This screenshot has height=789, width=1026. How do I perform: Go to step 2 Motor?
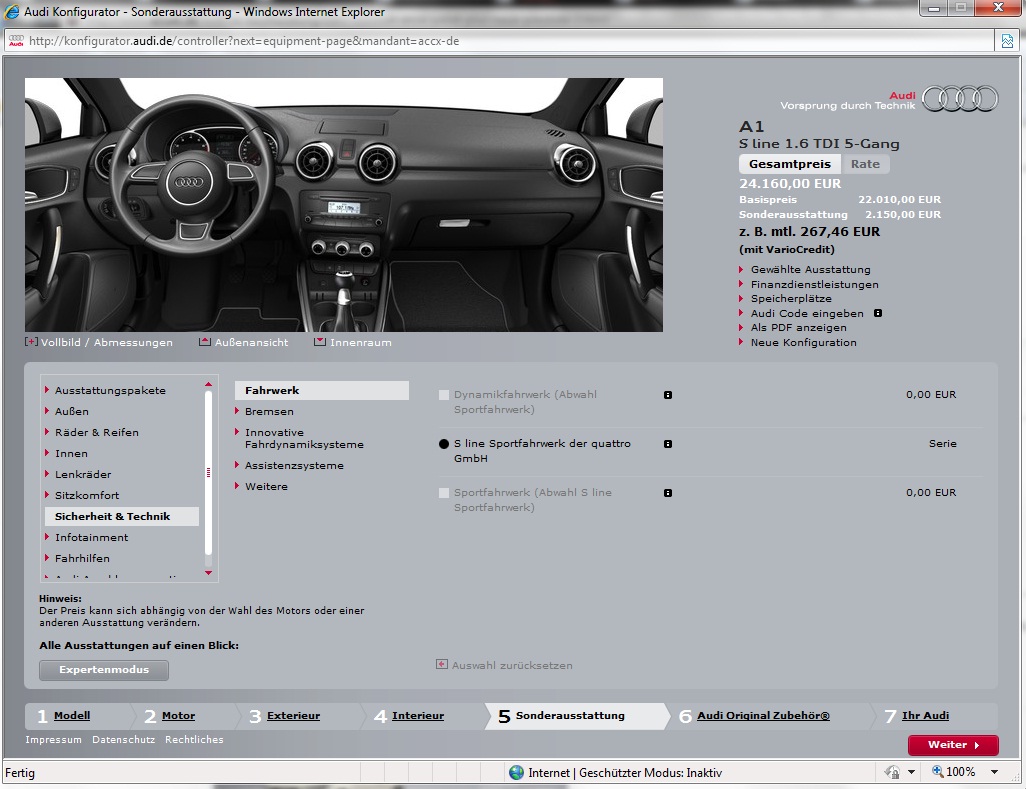tap(179, 716)
